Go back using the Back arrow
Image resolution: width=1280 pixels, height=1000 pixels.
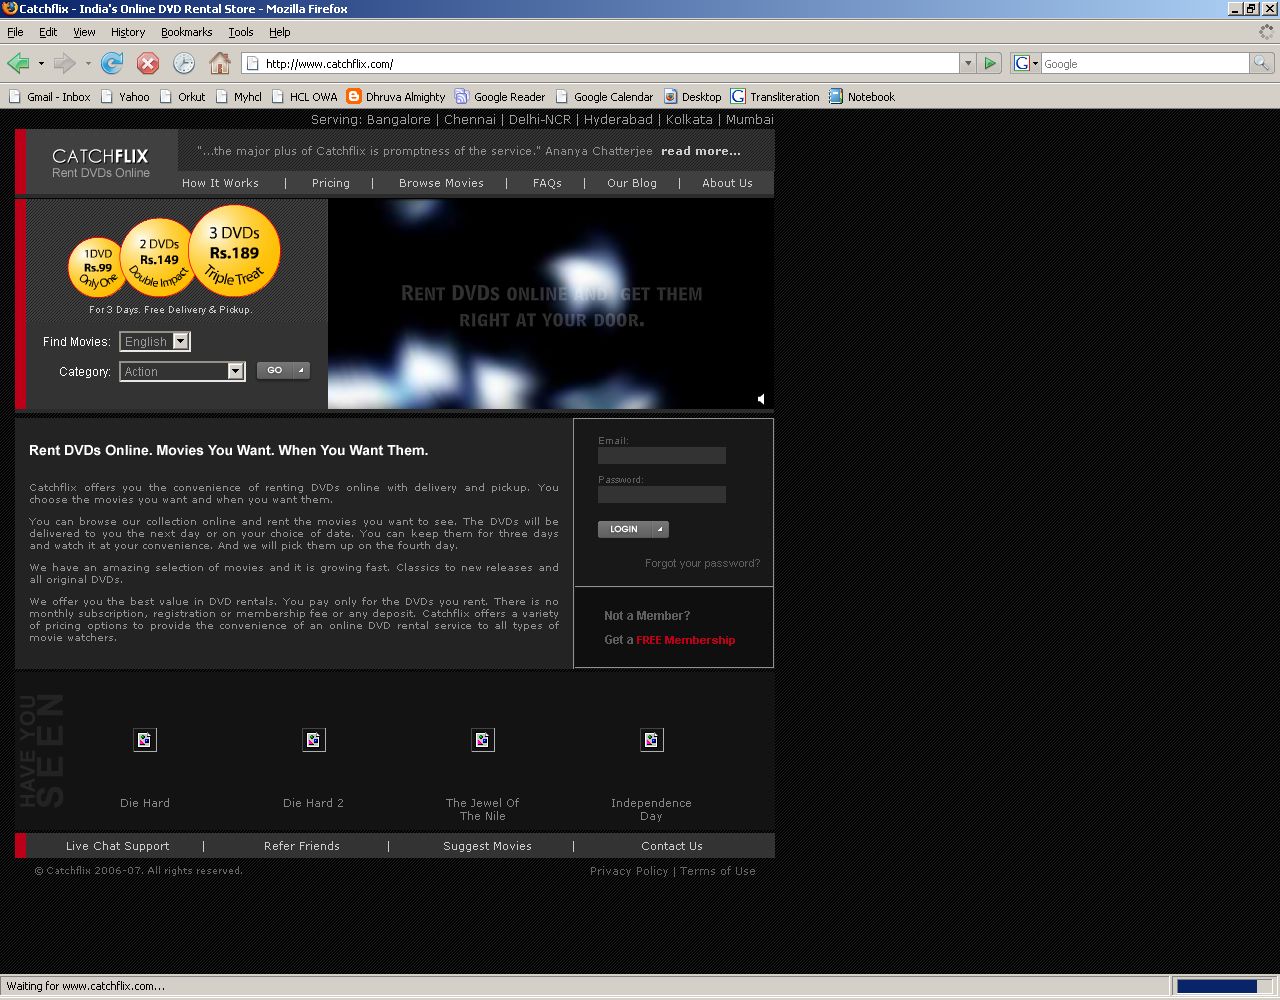point(18,64)
